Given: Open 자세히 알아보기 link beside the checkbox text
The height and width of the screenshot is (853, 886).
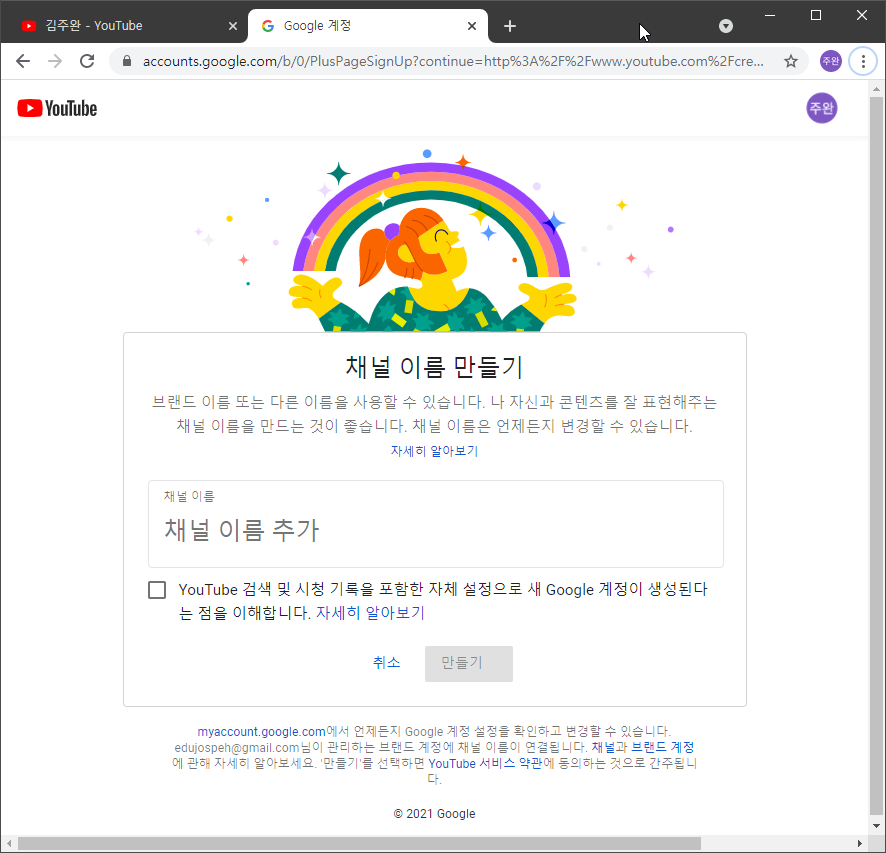Looking at the screenshot, I should click(370, 613).
